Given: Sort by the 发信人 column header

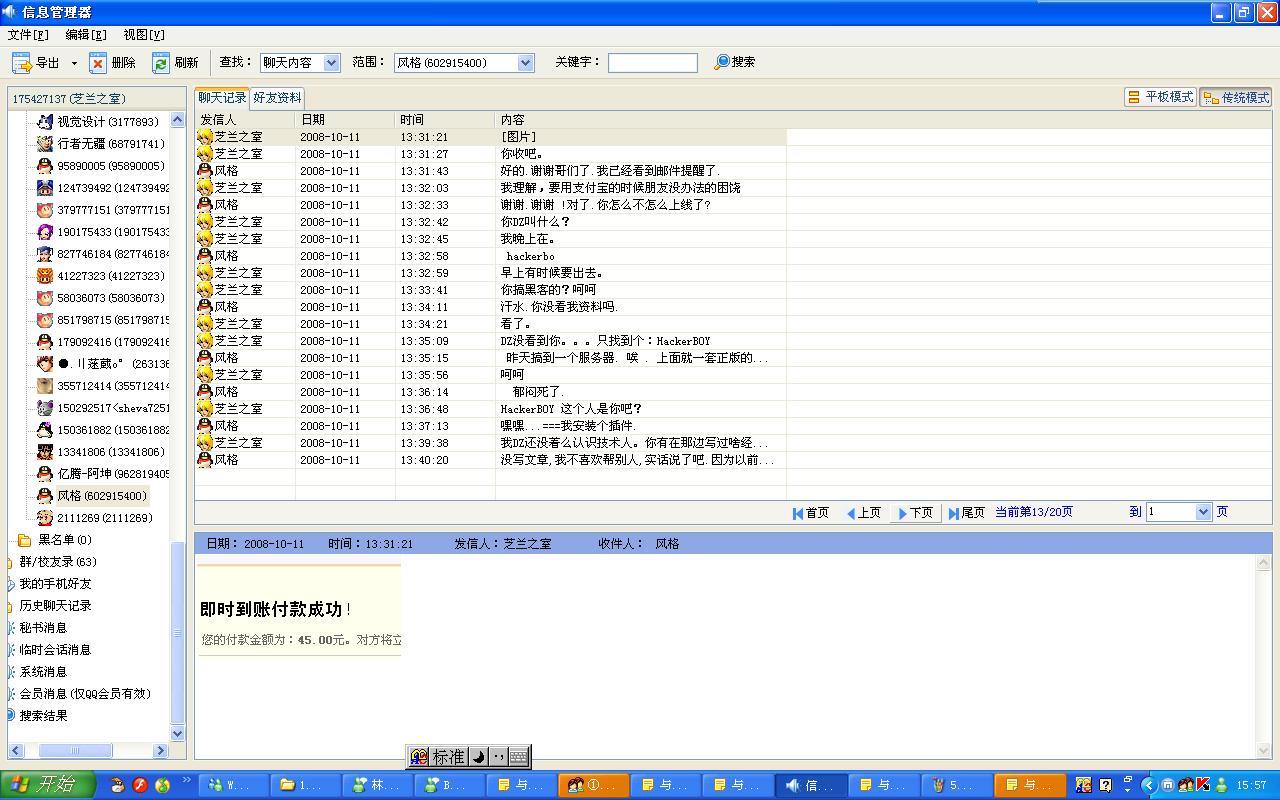Looking at the screenshot, I should [245, 120].
